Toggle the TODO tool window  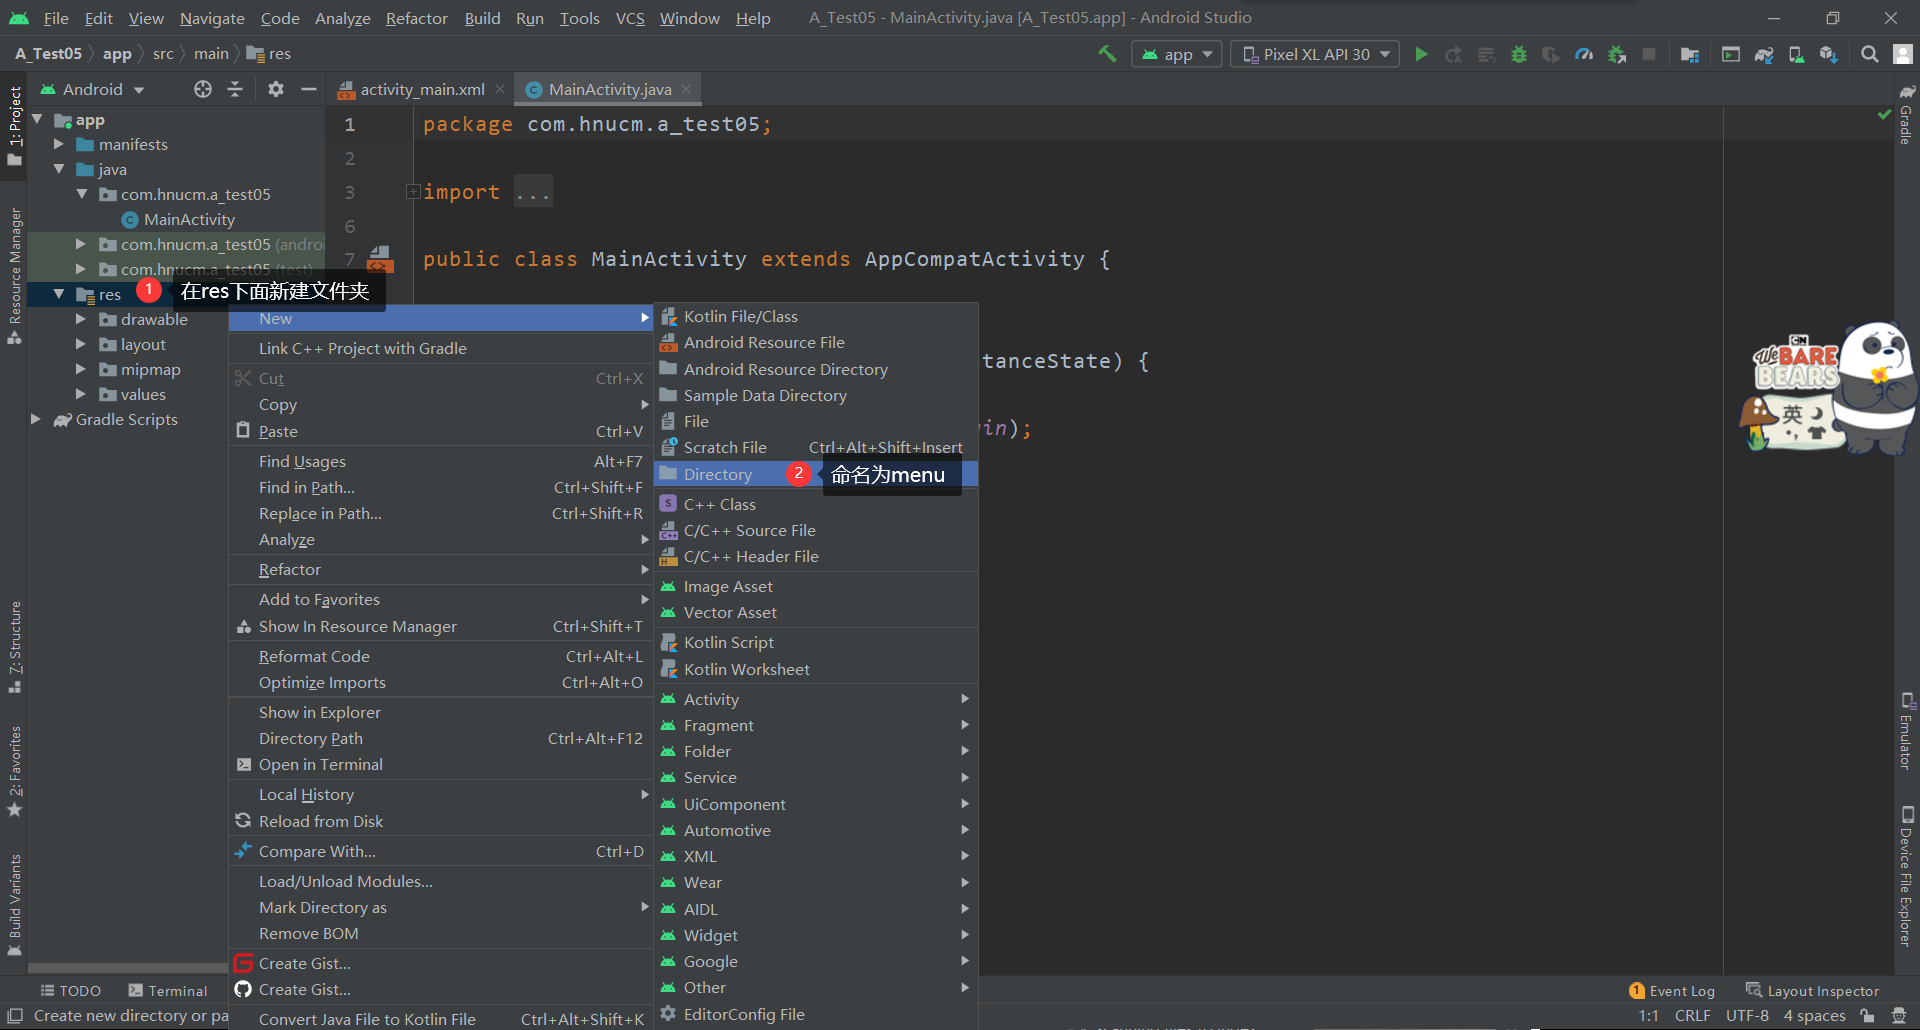pyautogui.click(x=71, y=991)
